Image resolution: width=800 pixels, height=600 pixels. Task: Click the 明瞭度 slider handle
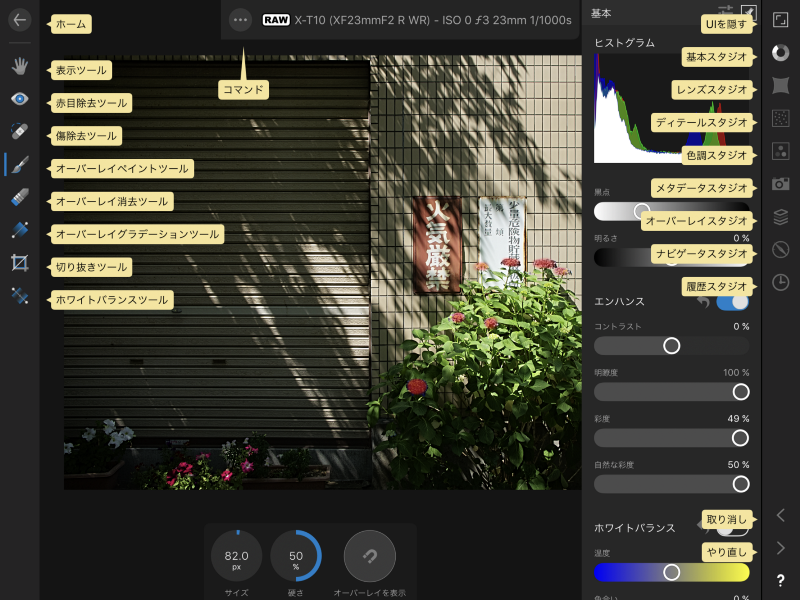coord(741,392)
